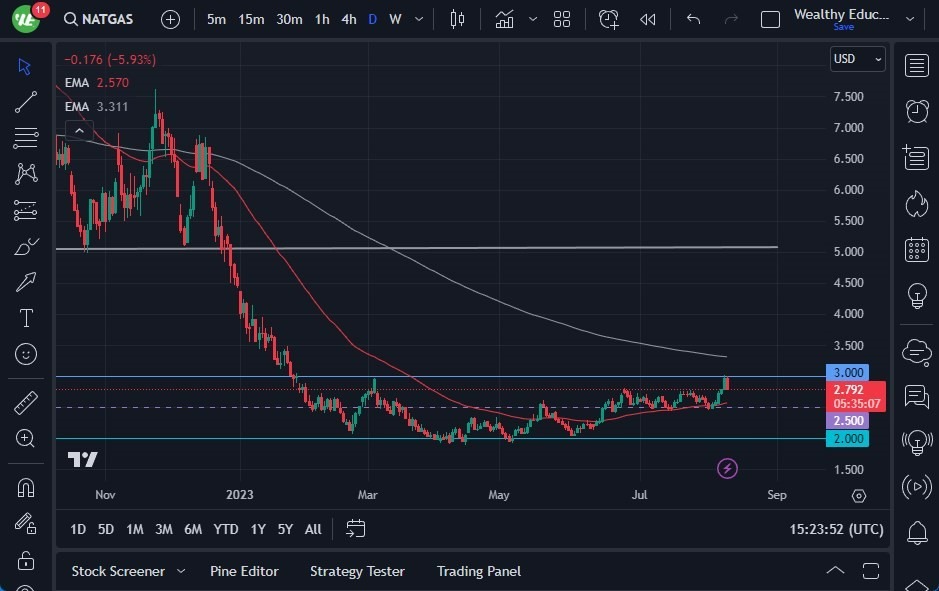Select the Fibonacci retracement tool
Viewport: 939px width, 591px height.
(26, 138)
